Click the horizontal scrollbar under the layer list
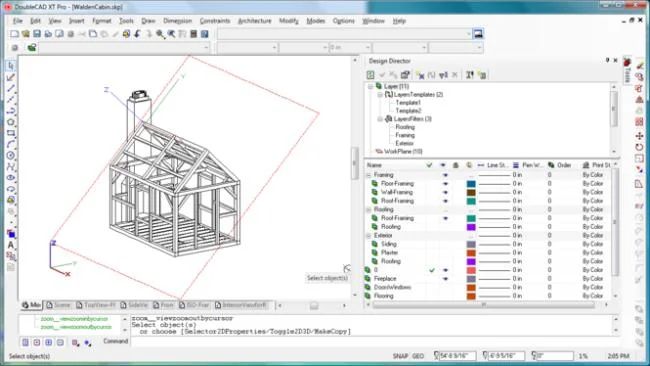This screenshot has width=650, height=366. click(484, 305)
